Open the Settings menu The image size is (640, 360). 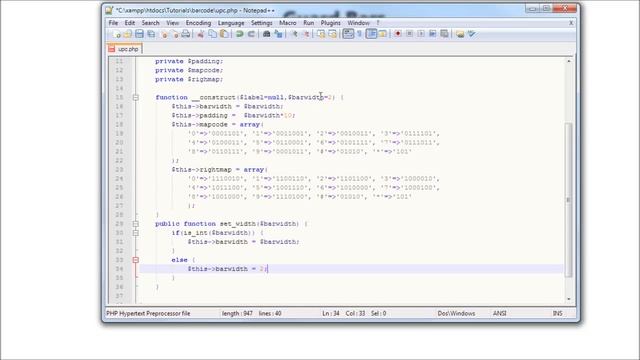(x=262, y=23)
